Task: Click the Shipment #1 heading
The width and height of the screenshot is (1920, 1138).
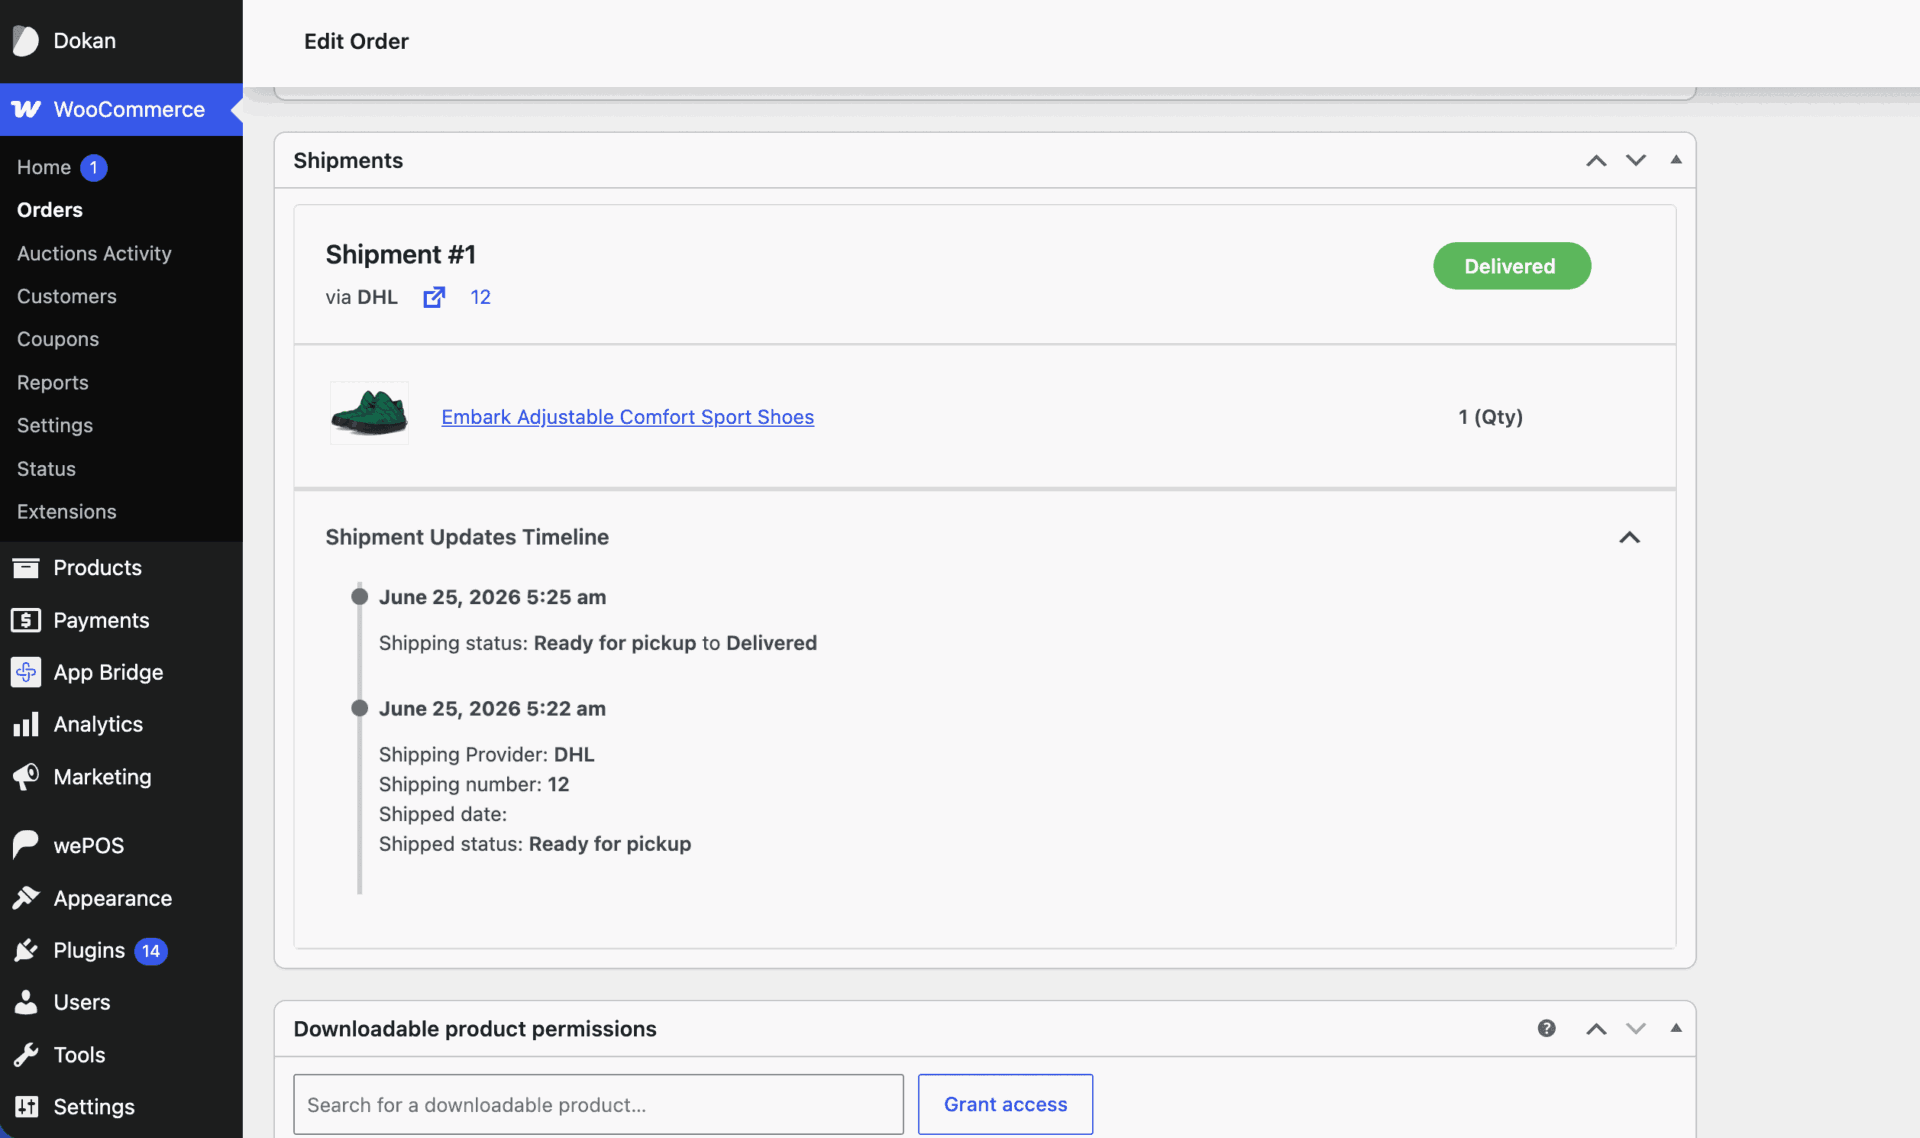Action: (x=401, y=255)
